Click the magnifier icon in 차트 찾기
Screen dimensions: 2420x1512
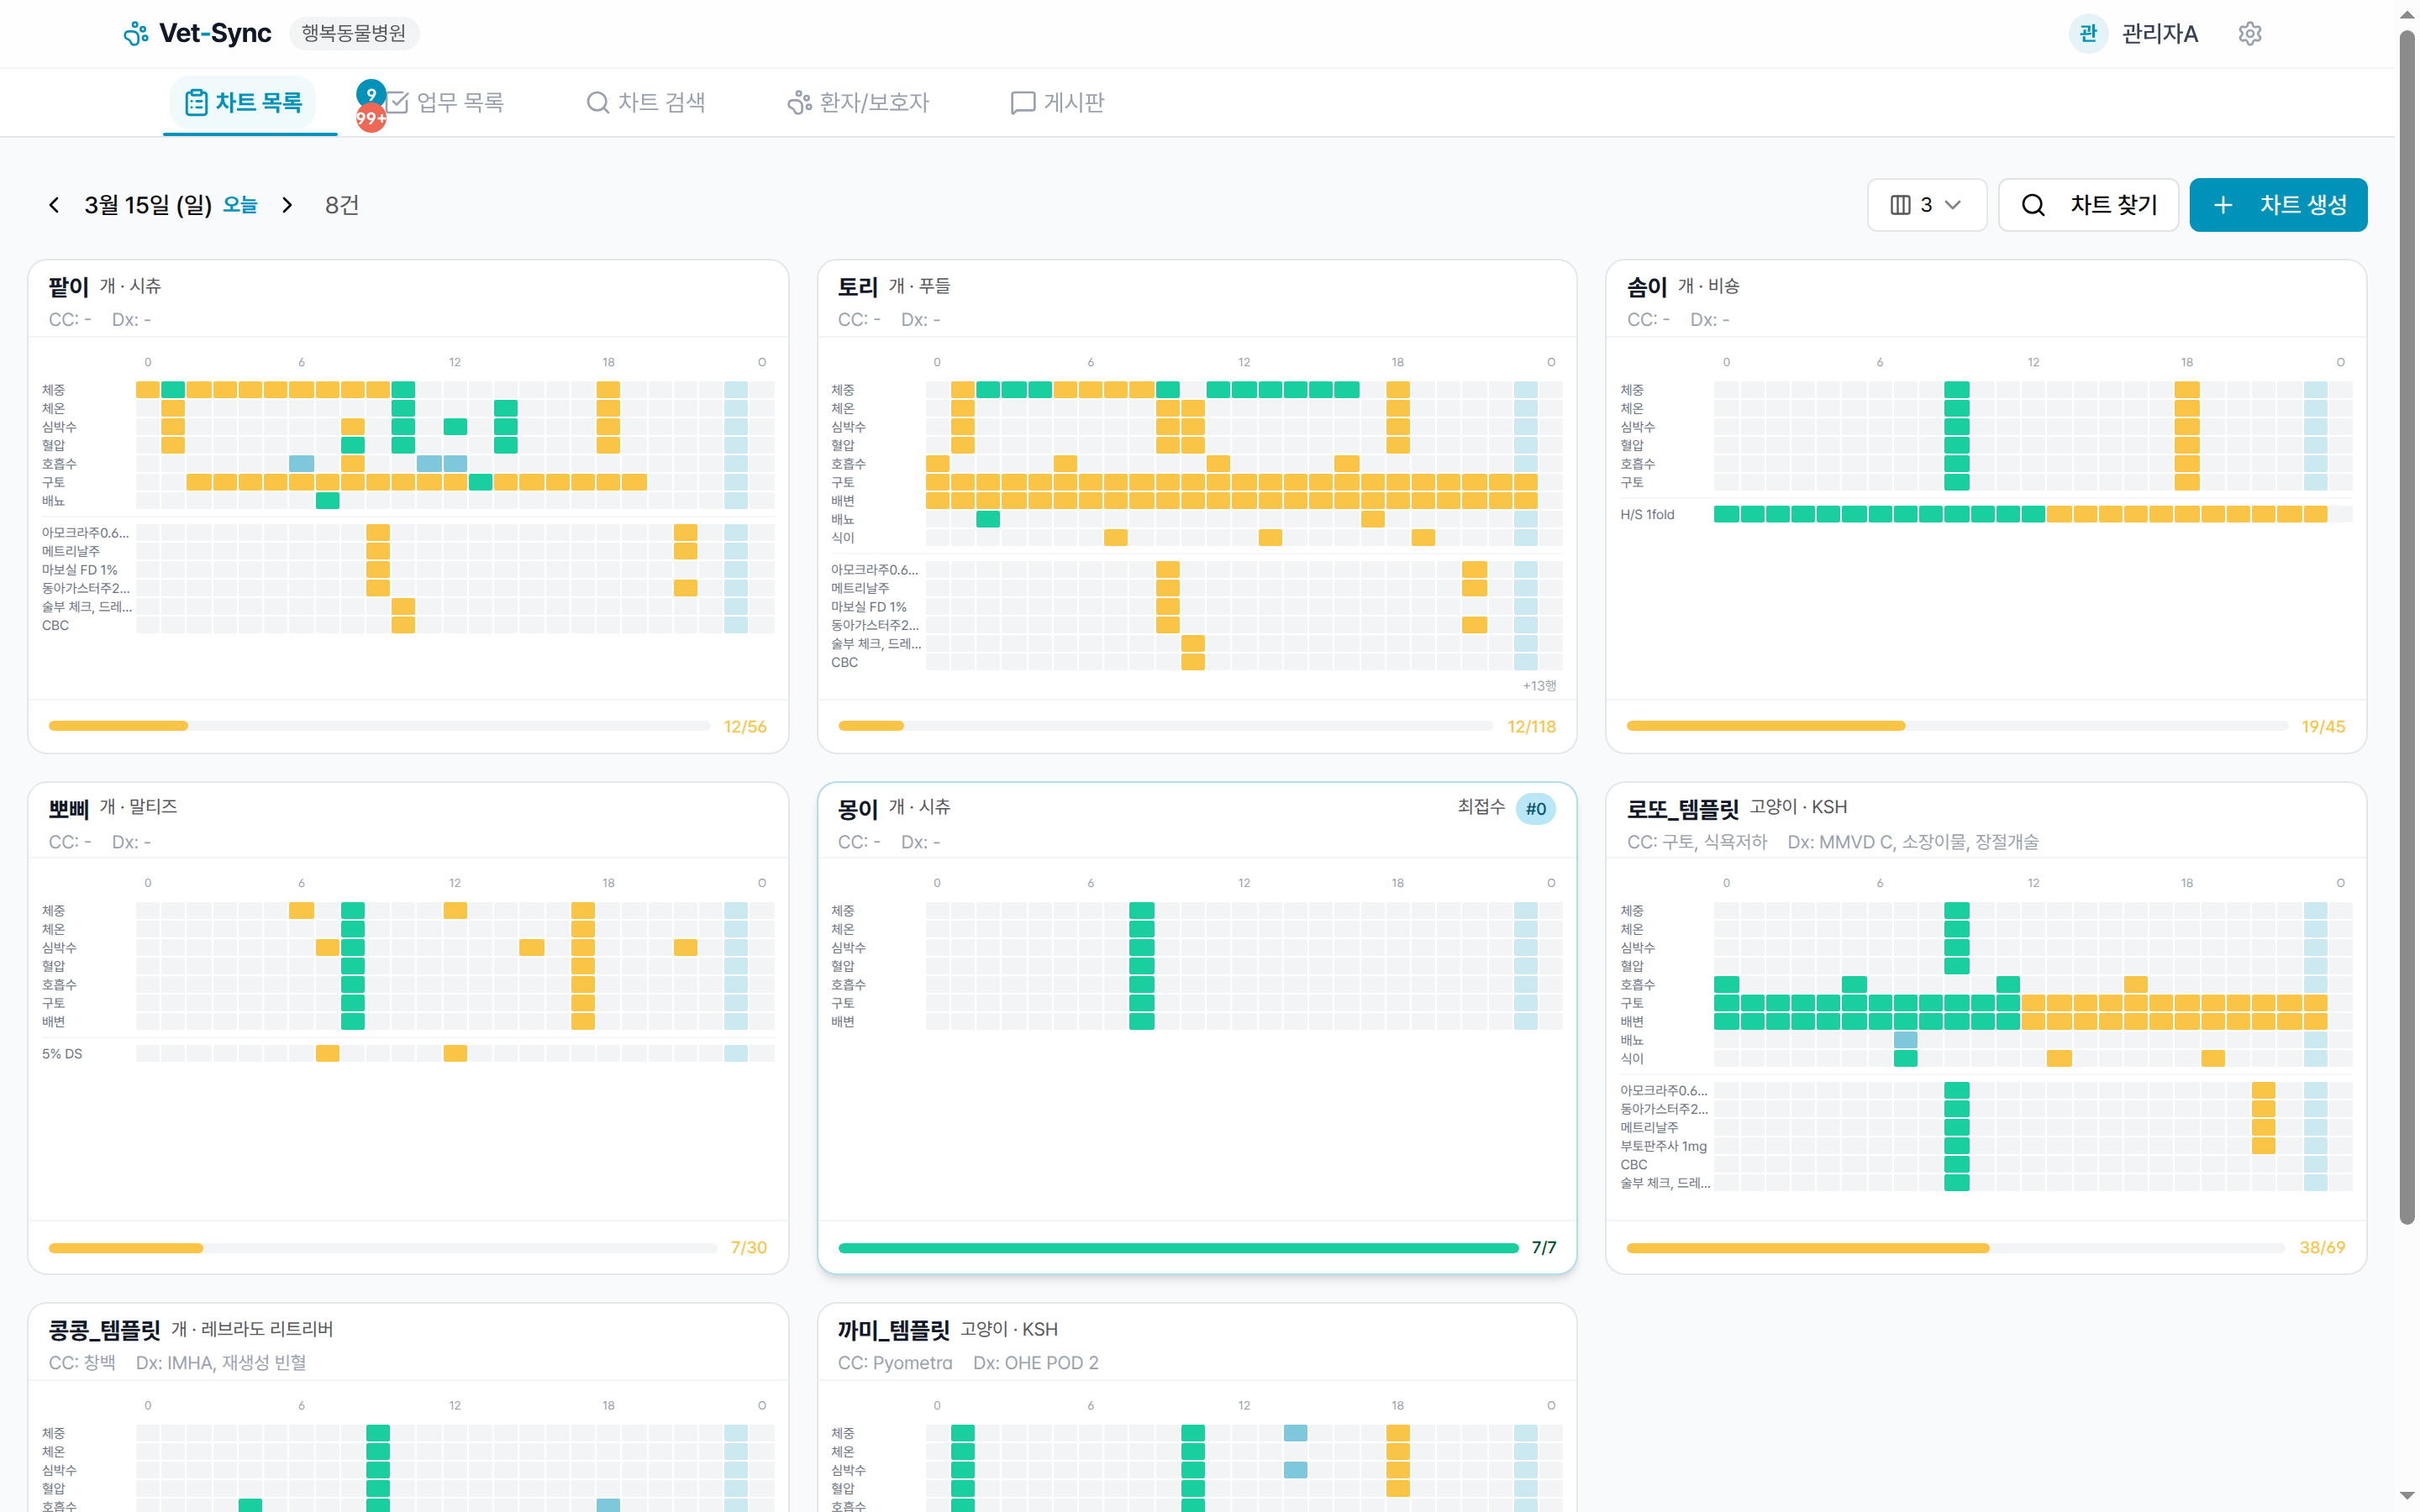(x=2032, y=205)
